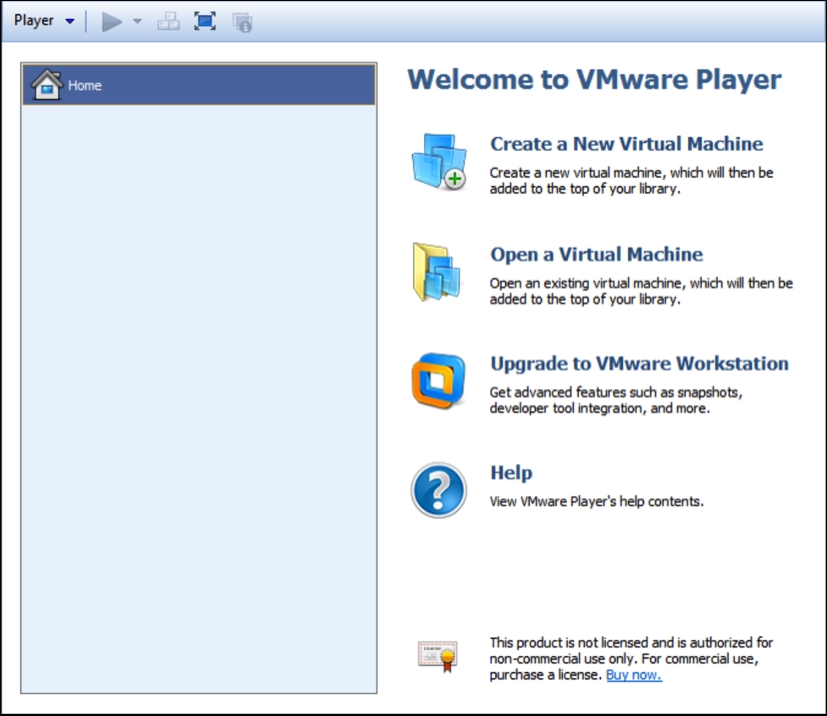Click the "Welcome to VMware Player" title

pos(594,80)
